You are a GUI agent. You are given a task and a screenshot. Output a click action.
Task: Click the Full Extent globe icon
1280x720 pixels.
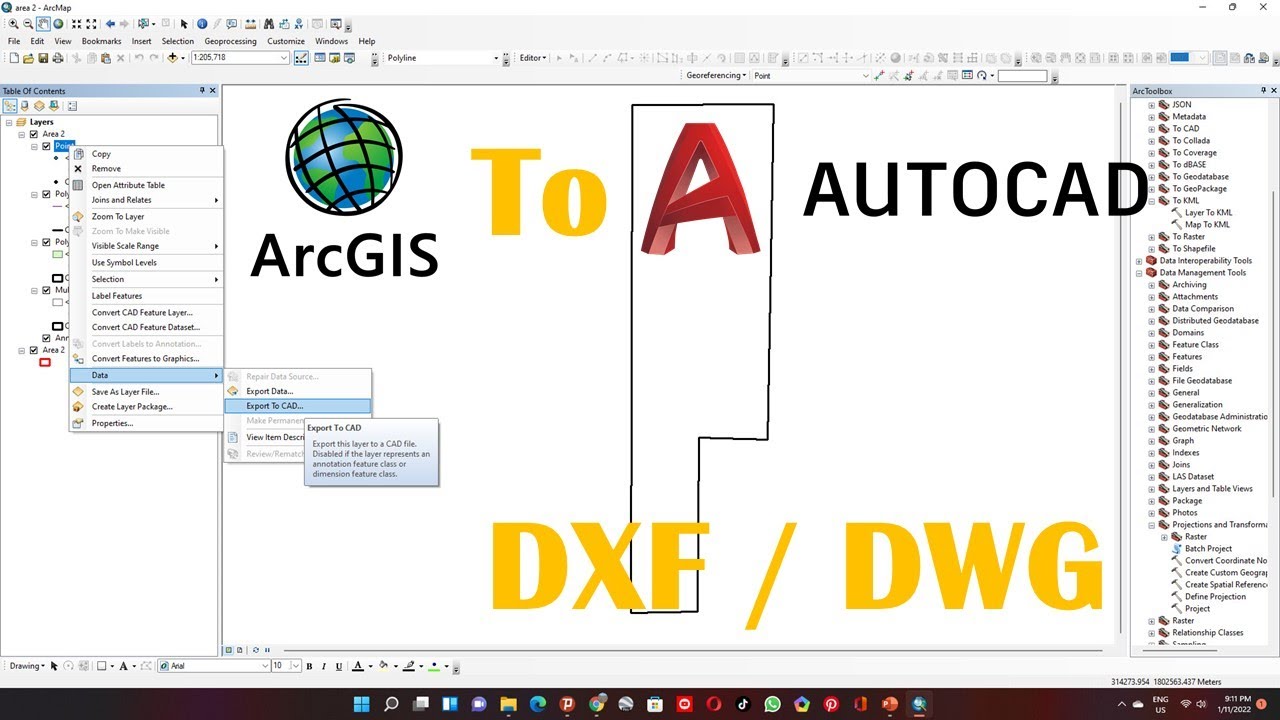(x=58, y=23)
